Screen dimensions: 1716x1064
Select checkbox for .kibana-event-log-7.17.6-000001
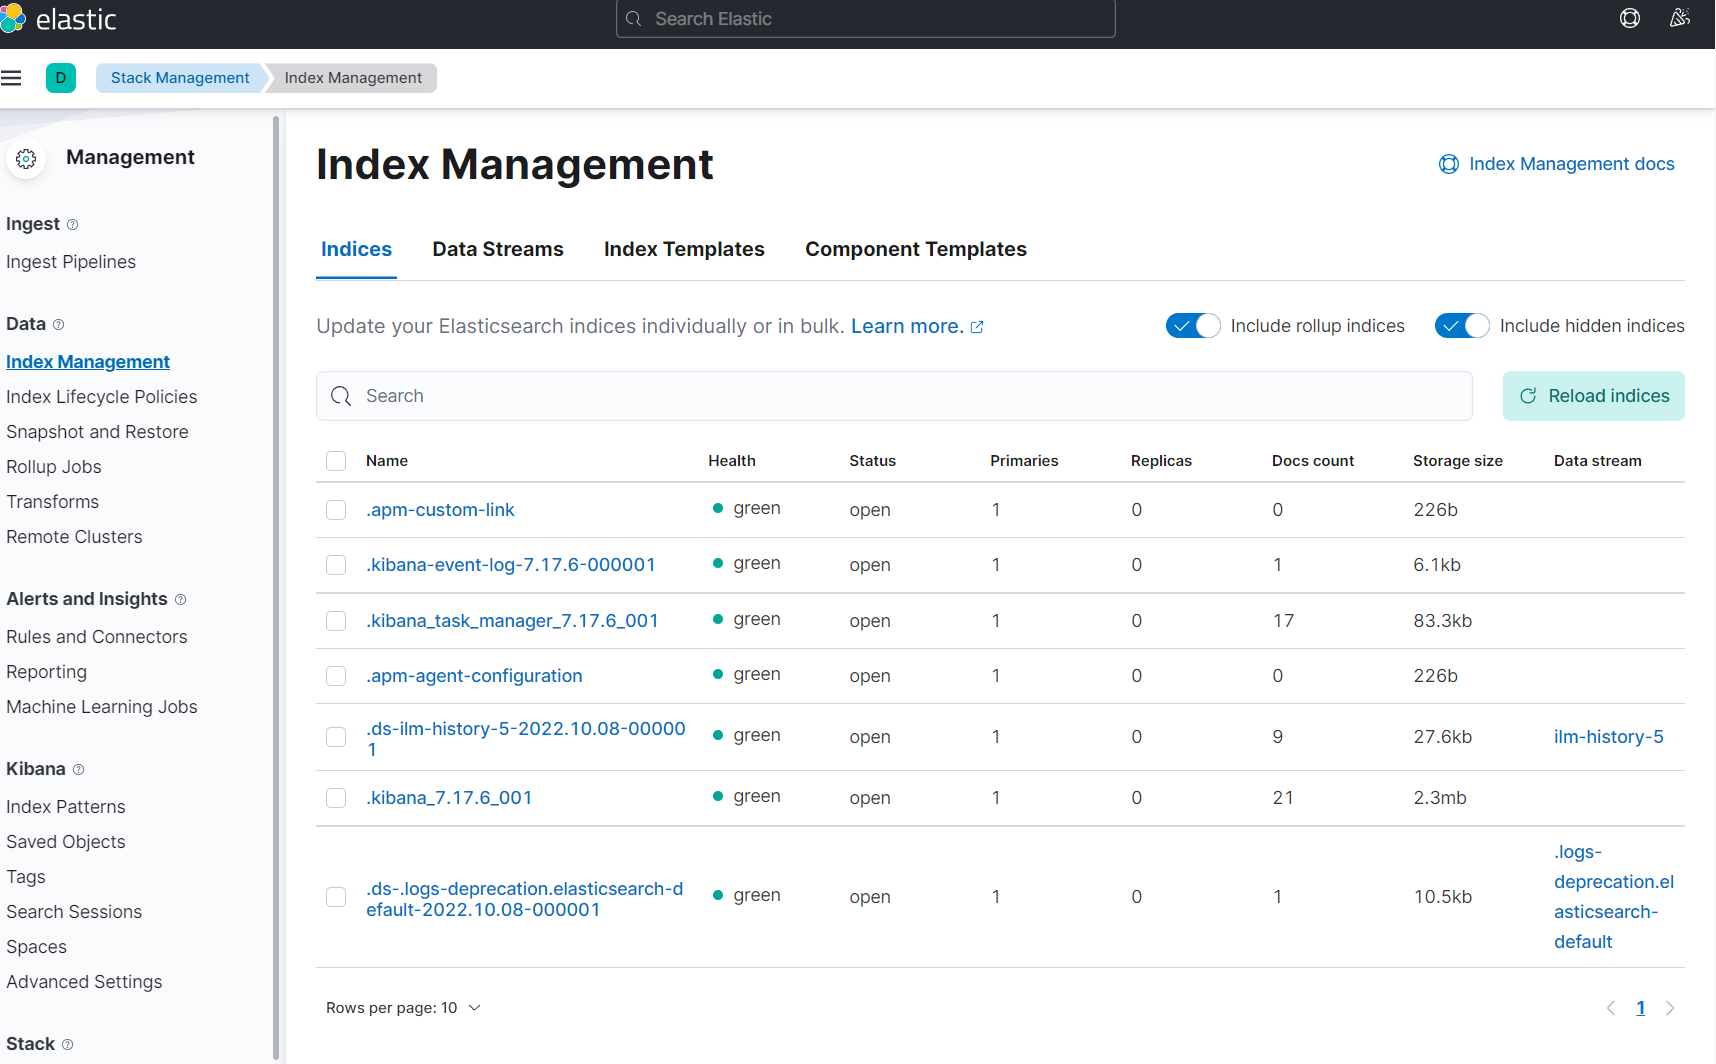(336, 565)
